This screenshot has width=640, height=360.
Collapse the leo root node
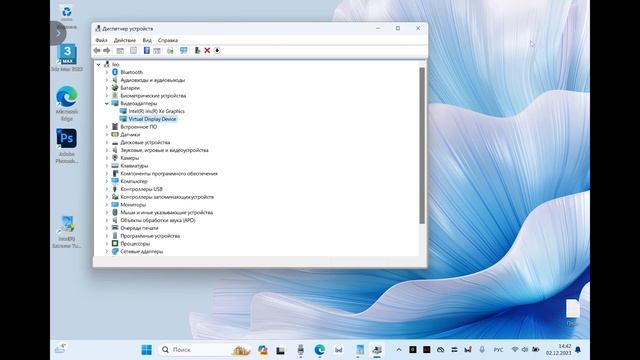98,64
